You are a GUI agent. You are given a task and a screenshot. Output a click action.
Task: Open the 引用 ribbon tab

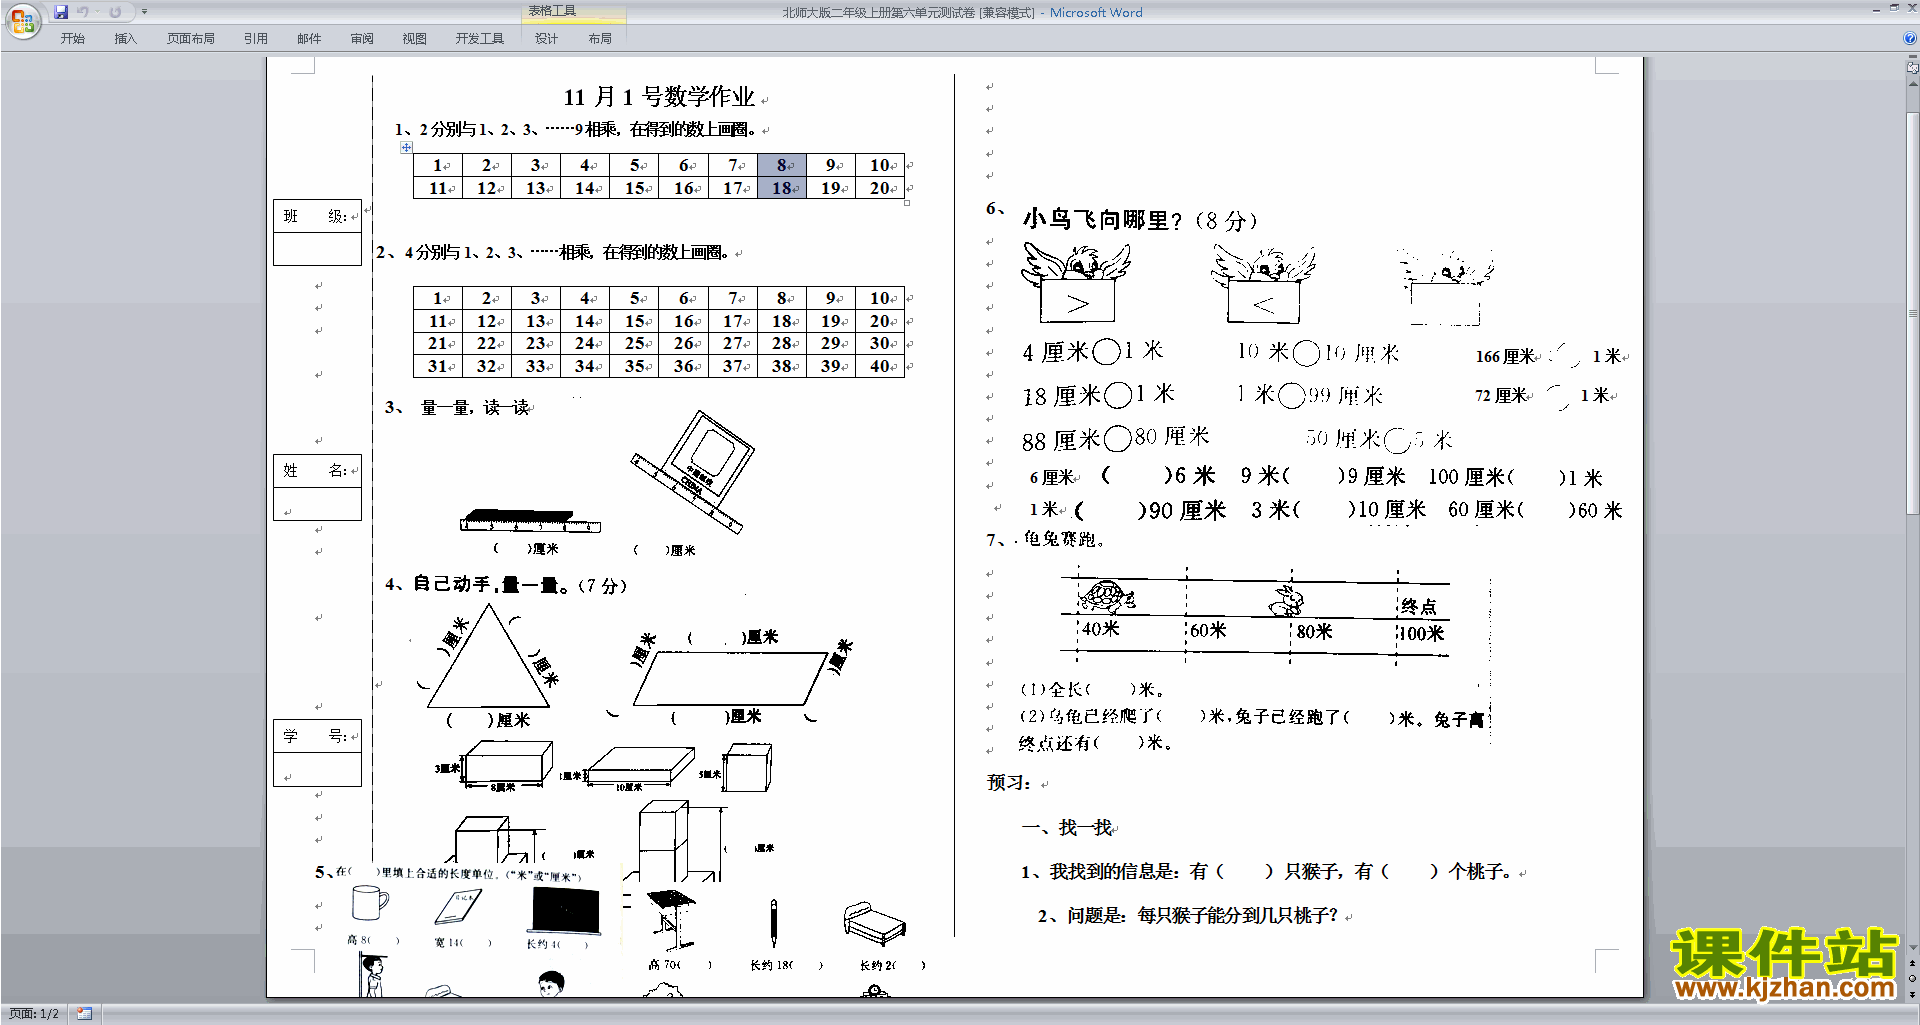tap(255, 39)
